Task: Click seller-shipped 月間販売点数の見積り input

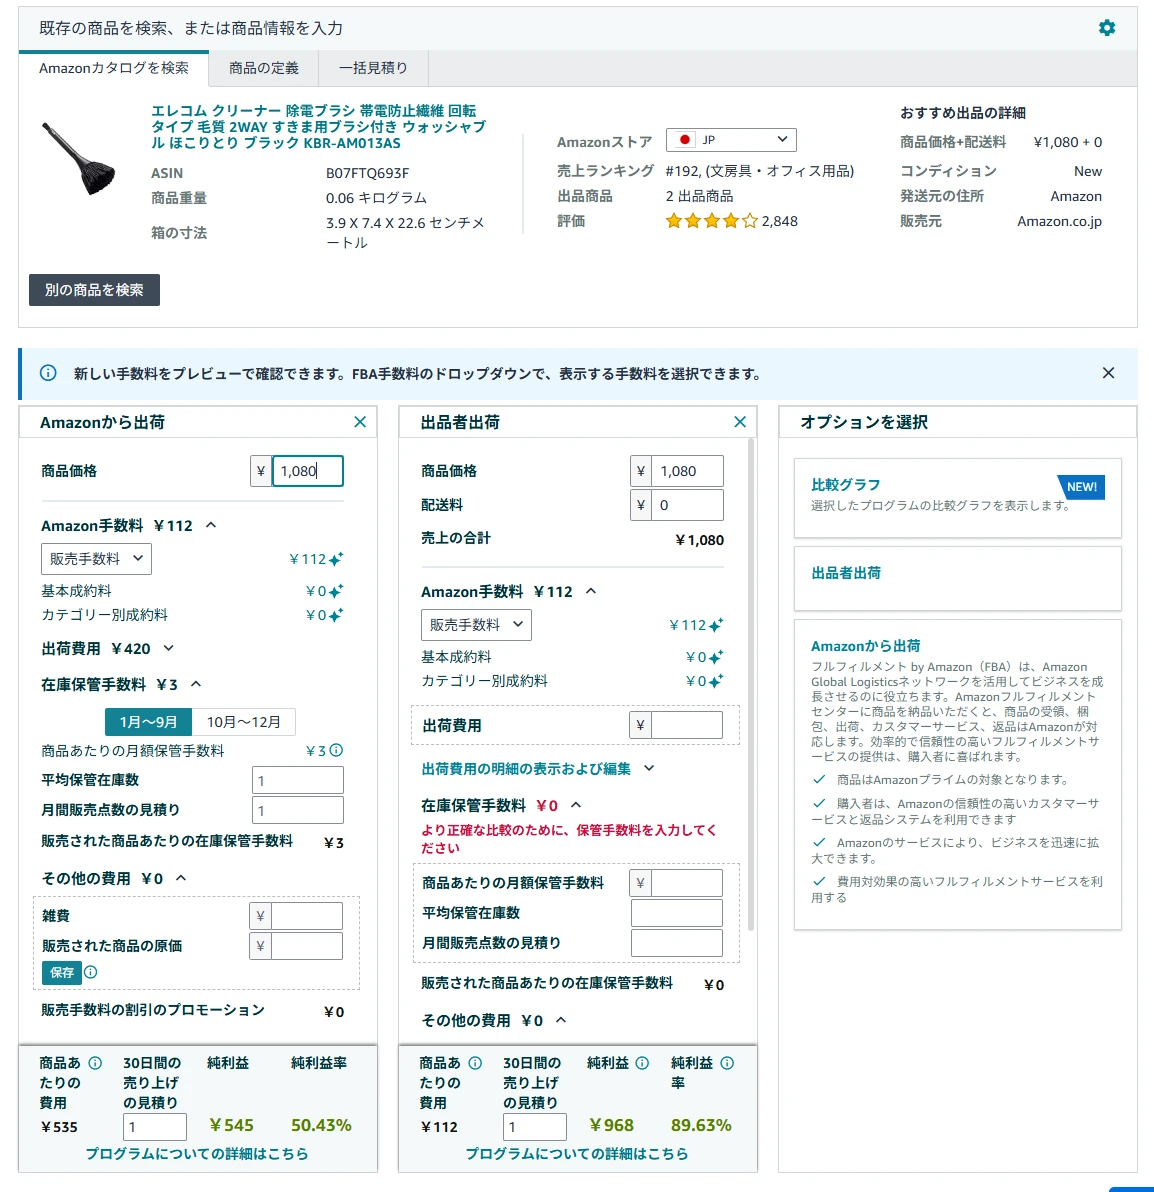Action: point(677,943)
